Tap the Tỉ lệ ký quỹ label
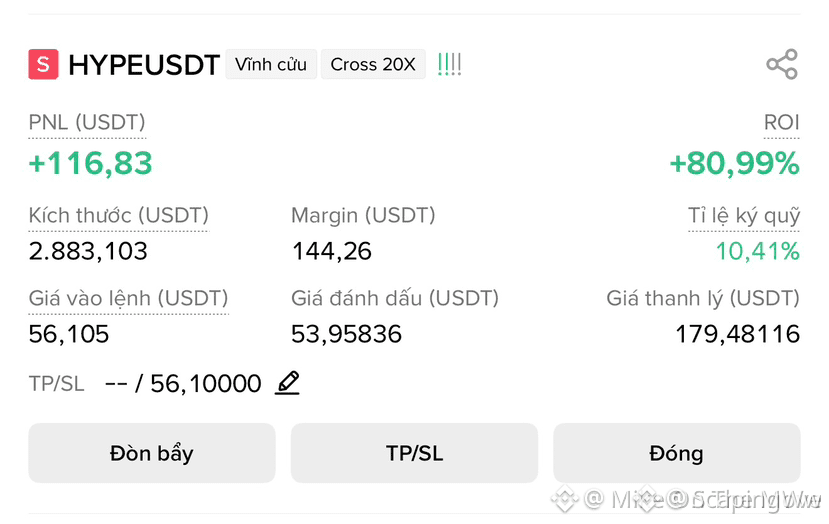The image size is (829, 524). (744, 216)
